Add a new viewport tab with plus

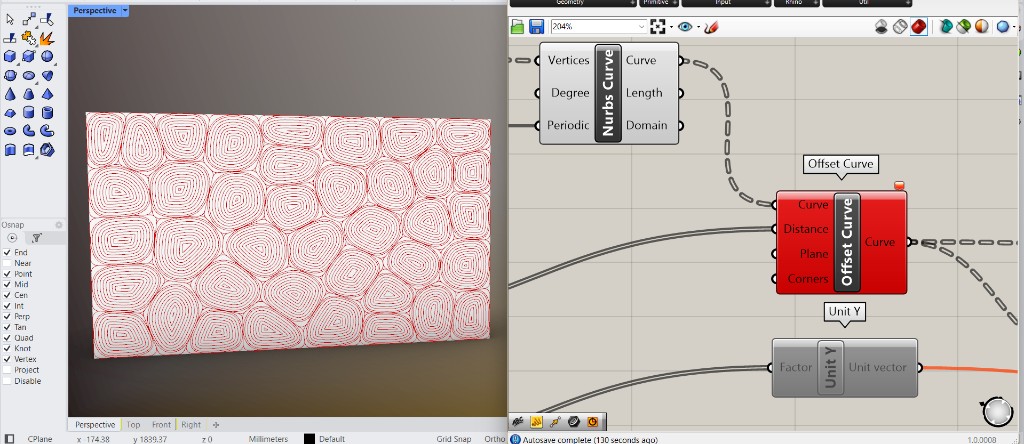(x=216, y=424)
